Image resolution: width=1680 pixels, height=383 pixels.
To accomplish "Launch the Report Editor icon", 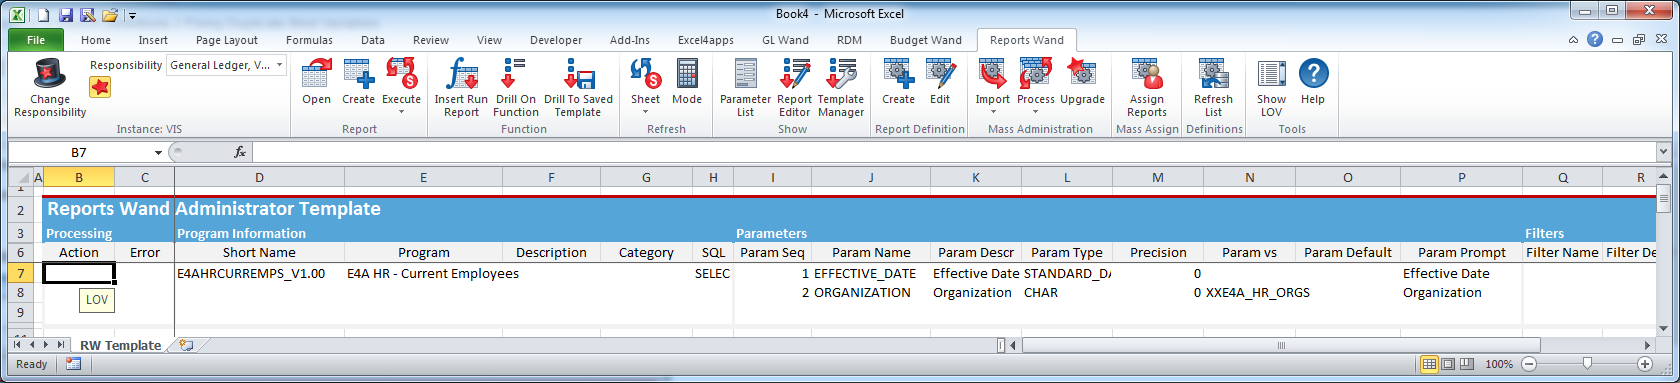I will click(794, 74).
